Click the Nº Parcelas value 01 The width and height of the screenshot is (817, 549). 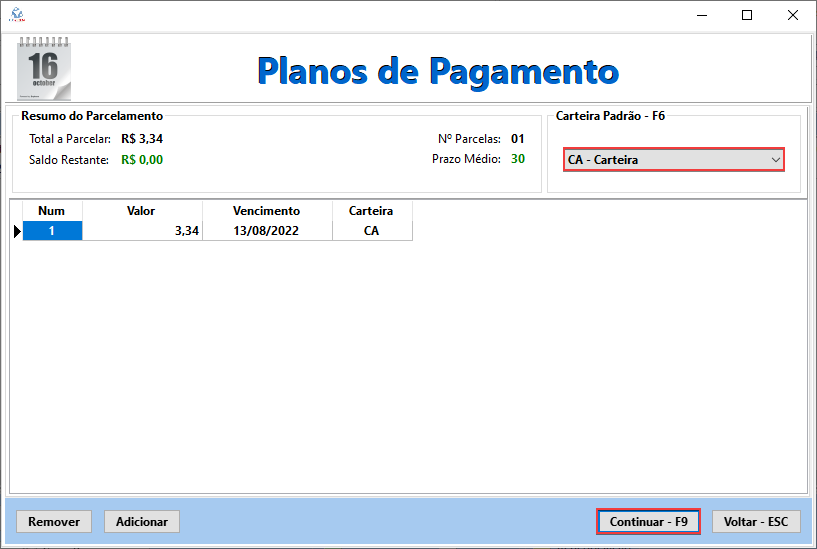(x=517, y=139)
